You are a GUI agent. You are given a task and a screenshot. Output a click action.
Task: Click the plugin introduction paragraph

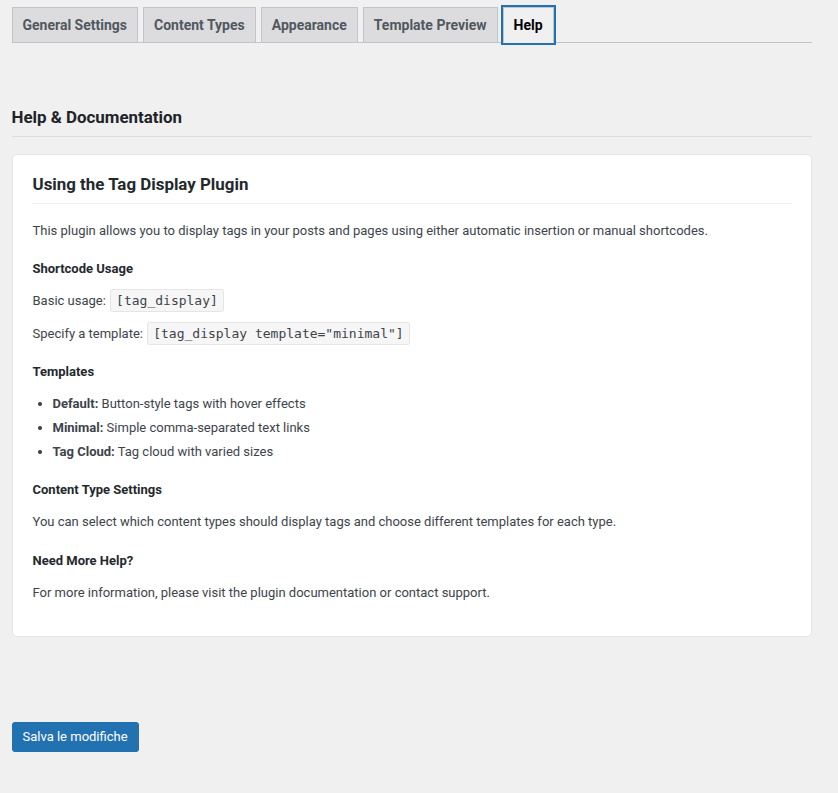[370, 231]
